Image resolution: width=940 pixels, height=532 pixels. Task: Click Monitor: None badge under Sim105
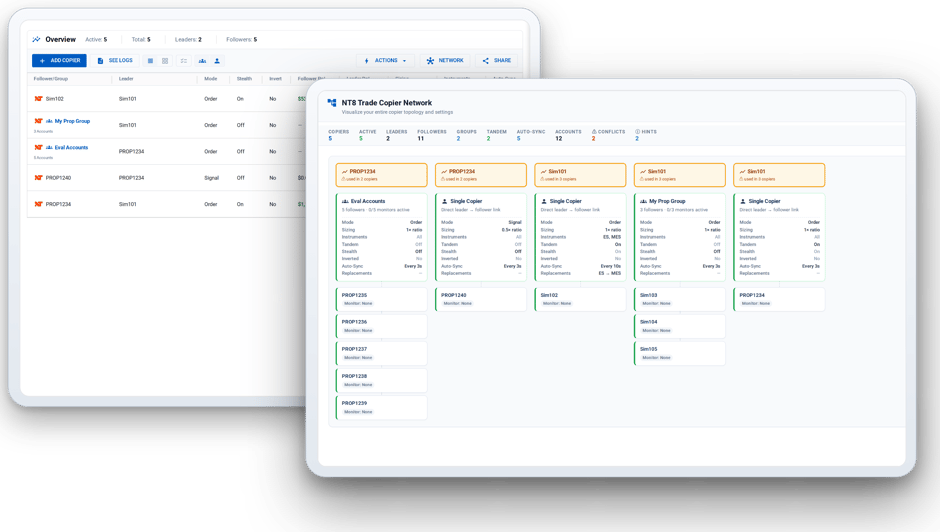click(656, 357)
